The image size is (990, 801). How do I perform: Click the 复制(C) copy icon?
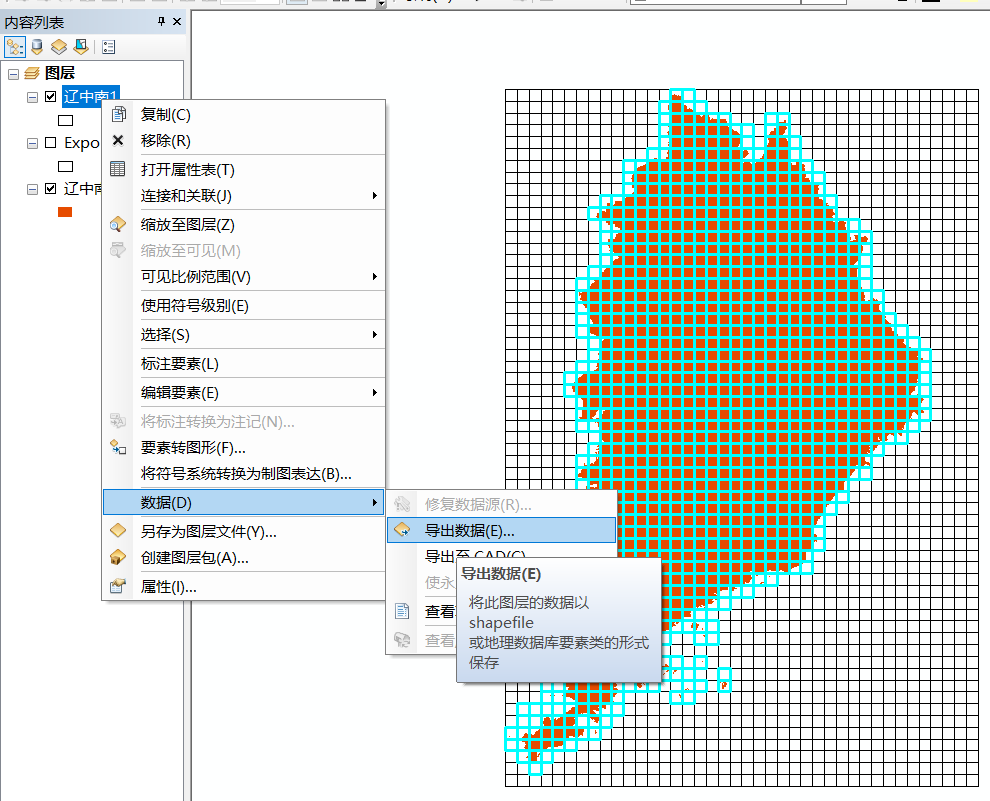(119, 114)
